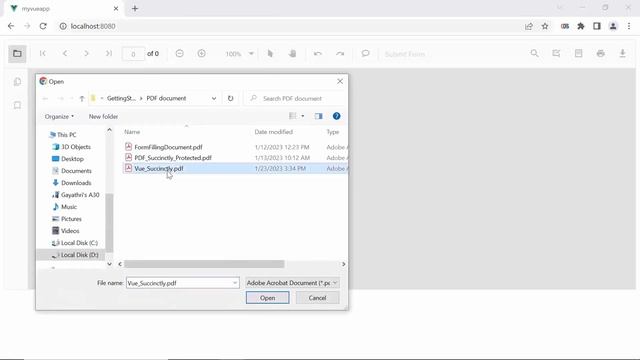This screenshot has height=360, width=640.
Task: Select Videos in the navigation tree
Action: pos(66,231)
